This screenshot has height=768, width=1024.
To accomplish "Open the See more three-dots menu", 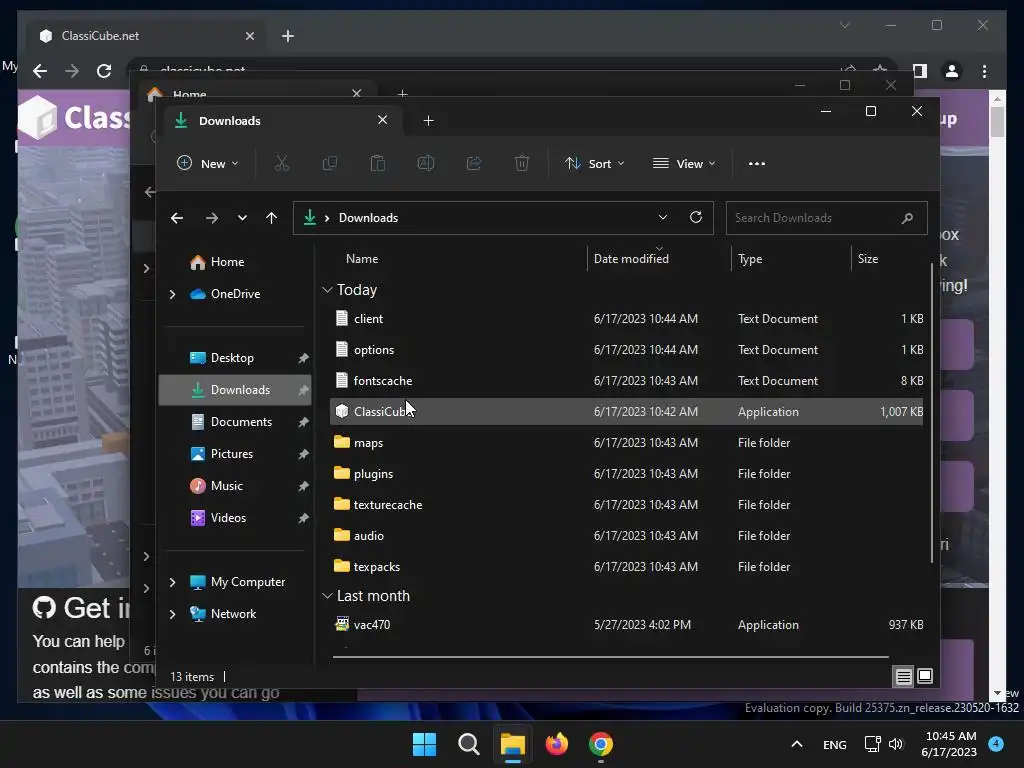I will click(x=757, y=164).
